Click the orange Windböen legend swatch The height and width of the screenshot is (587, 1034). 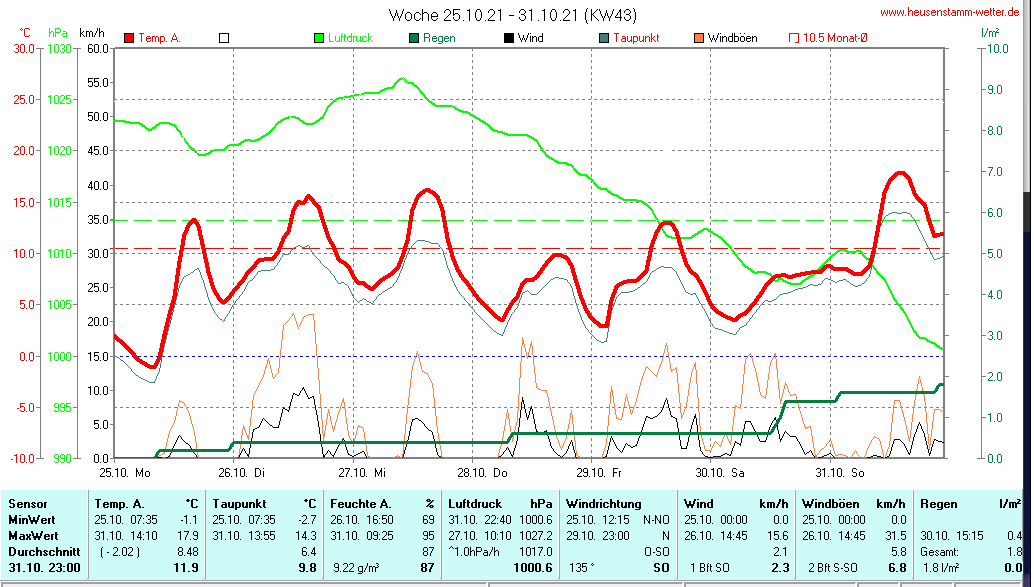point(699,38)
